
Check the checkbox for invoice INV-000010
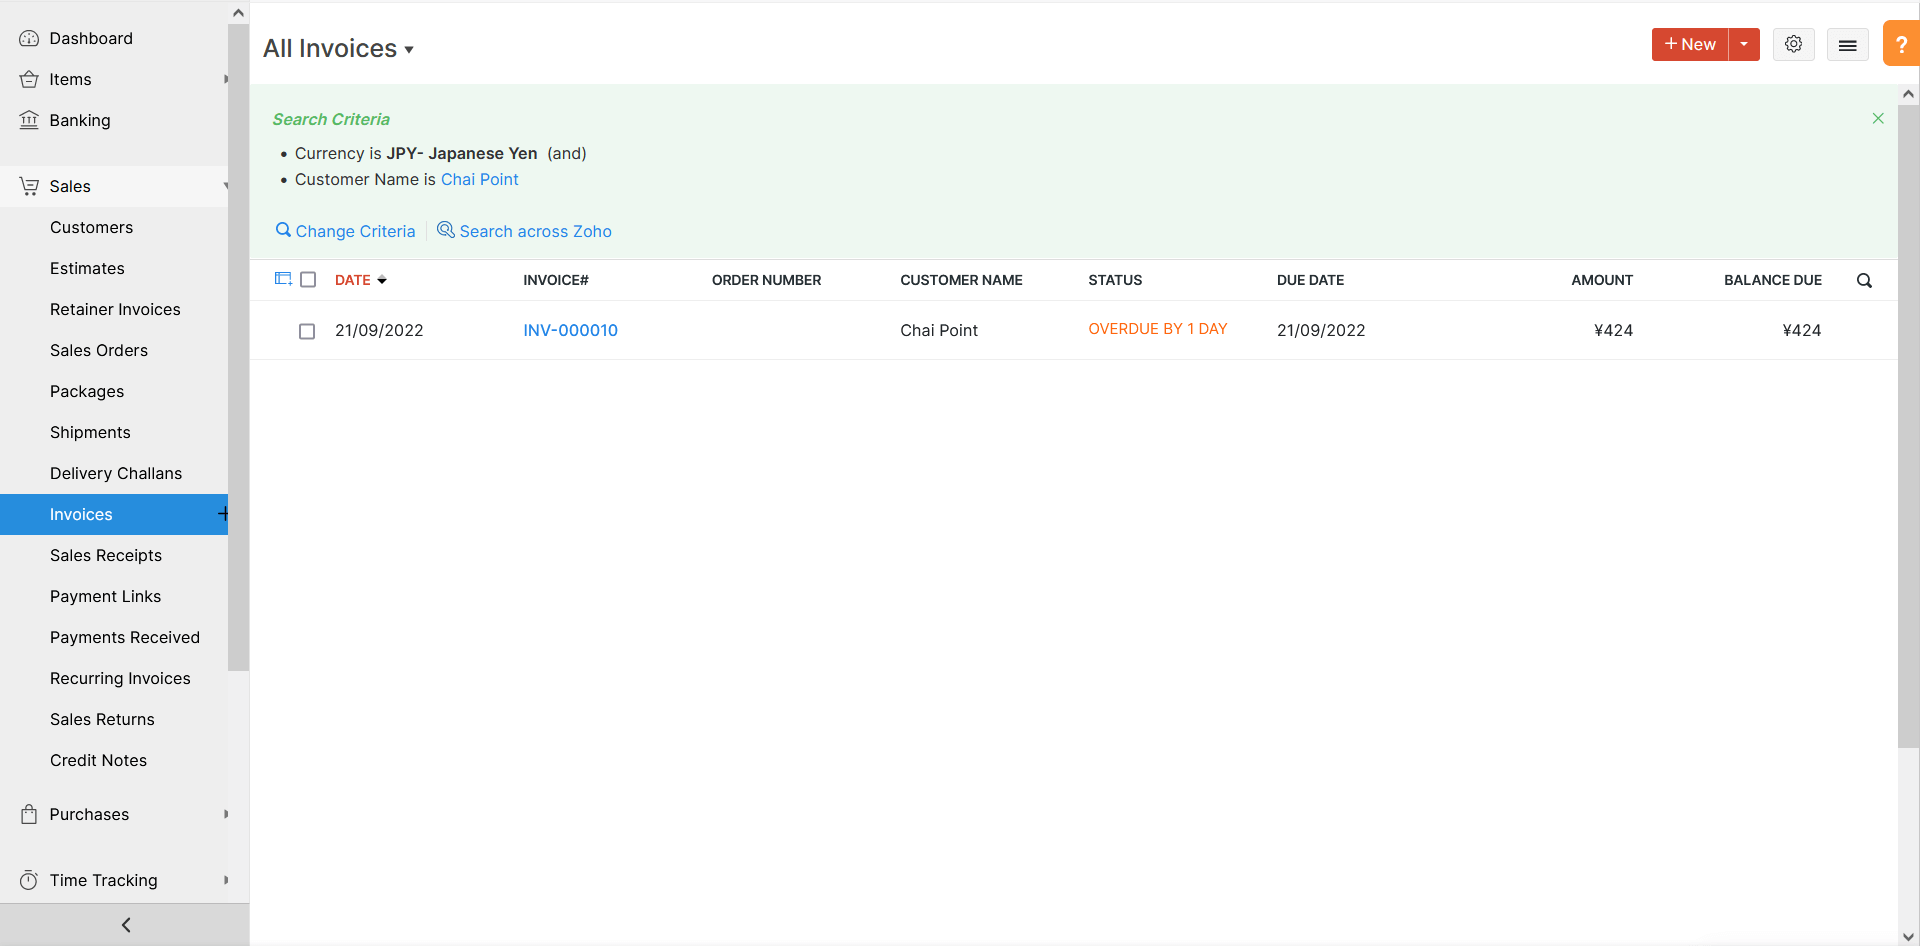pos(307,331)
